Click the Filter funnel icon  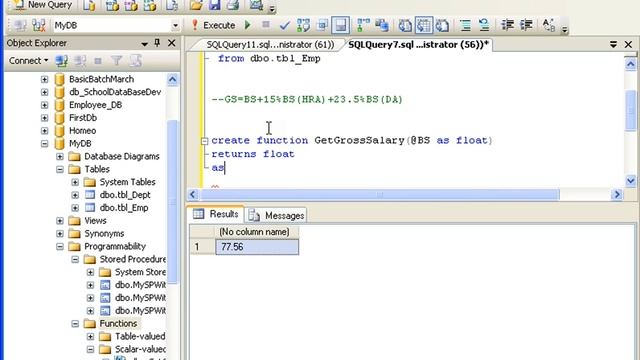click(117, 61)
